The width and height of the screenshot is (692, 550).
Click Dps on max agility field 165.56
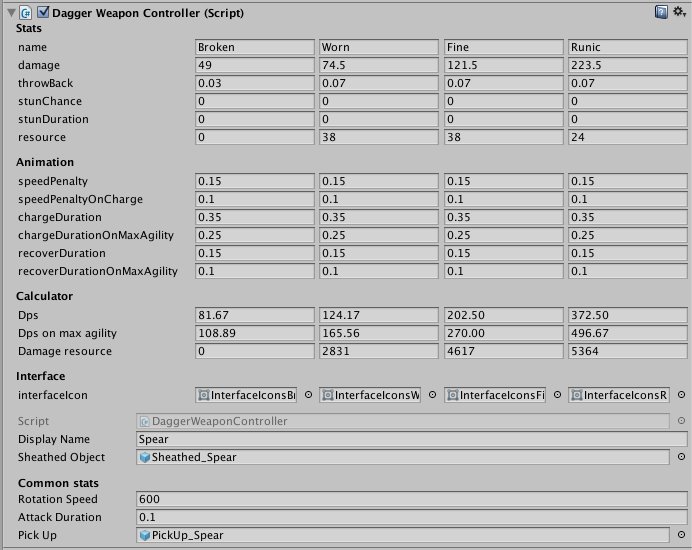(379, 333)
